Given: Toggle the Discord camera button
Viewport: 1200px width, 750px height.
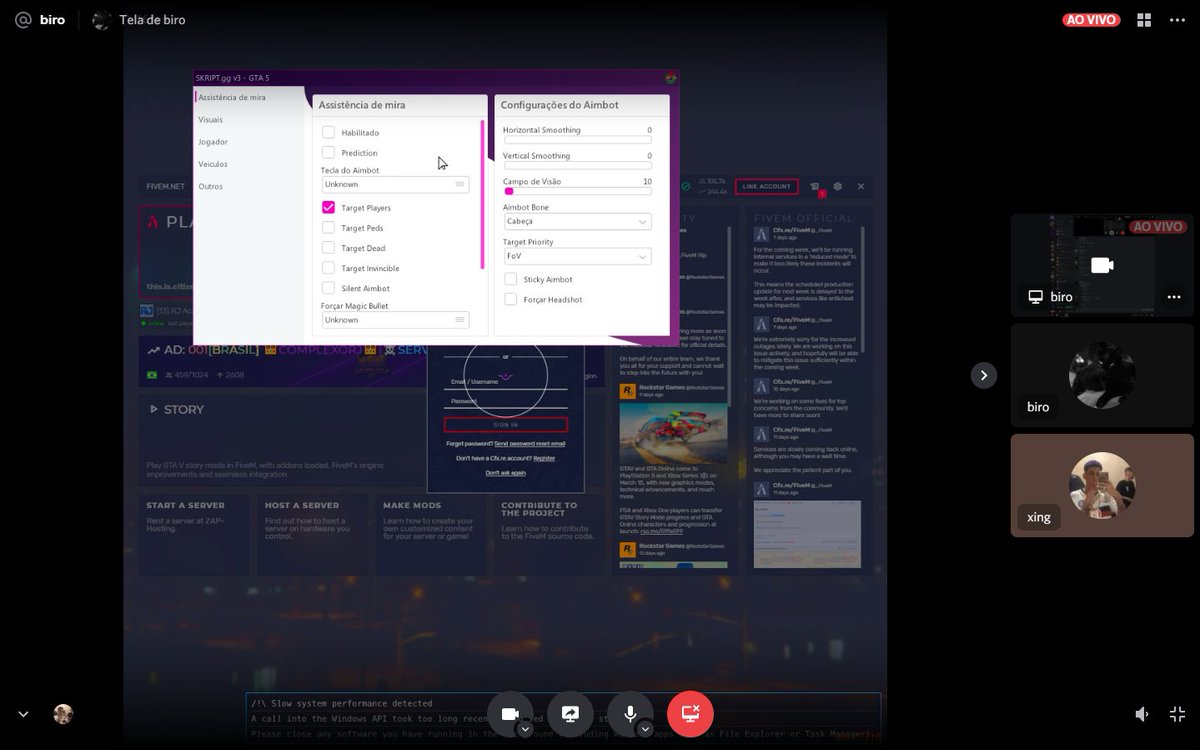Looking at the screenshot, I should 511,714.
